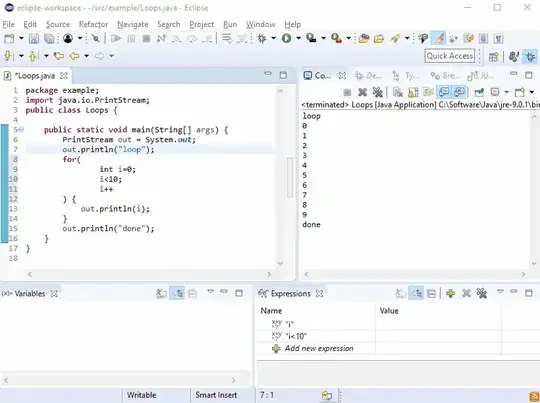
Task: Switch to the Debug perspective icon
Action: pyautogui.click(x=530, y=56)
